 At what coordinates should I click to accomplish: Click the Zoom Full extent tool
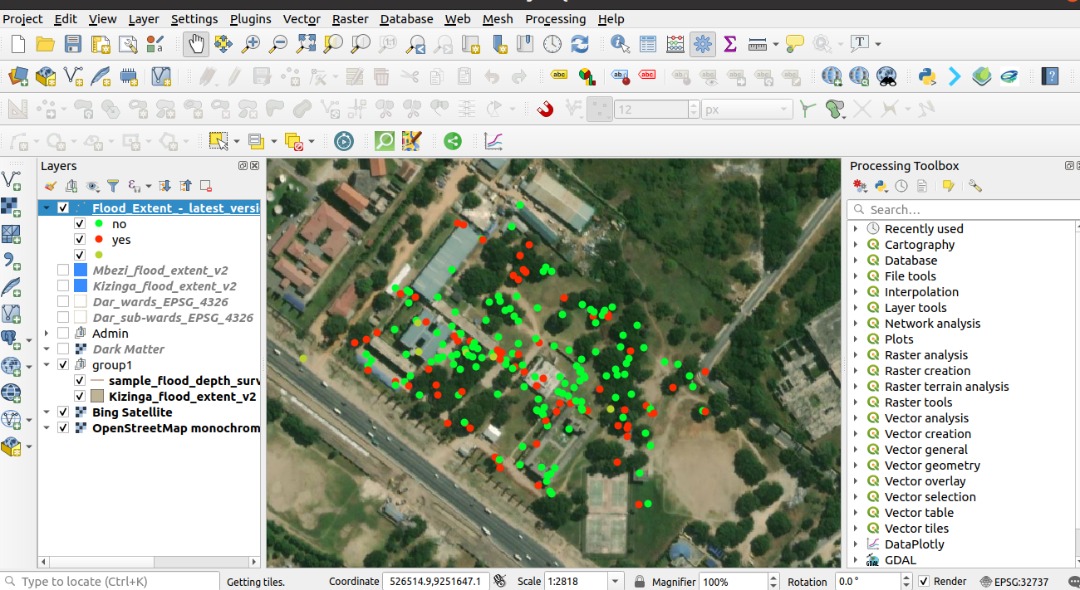306,44
